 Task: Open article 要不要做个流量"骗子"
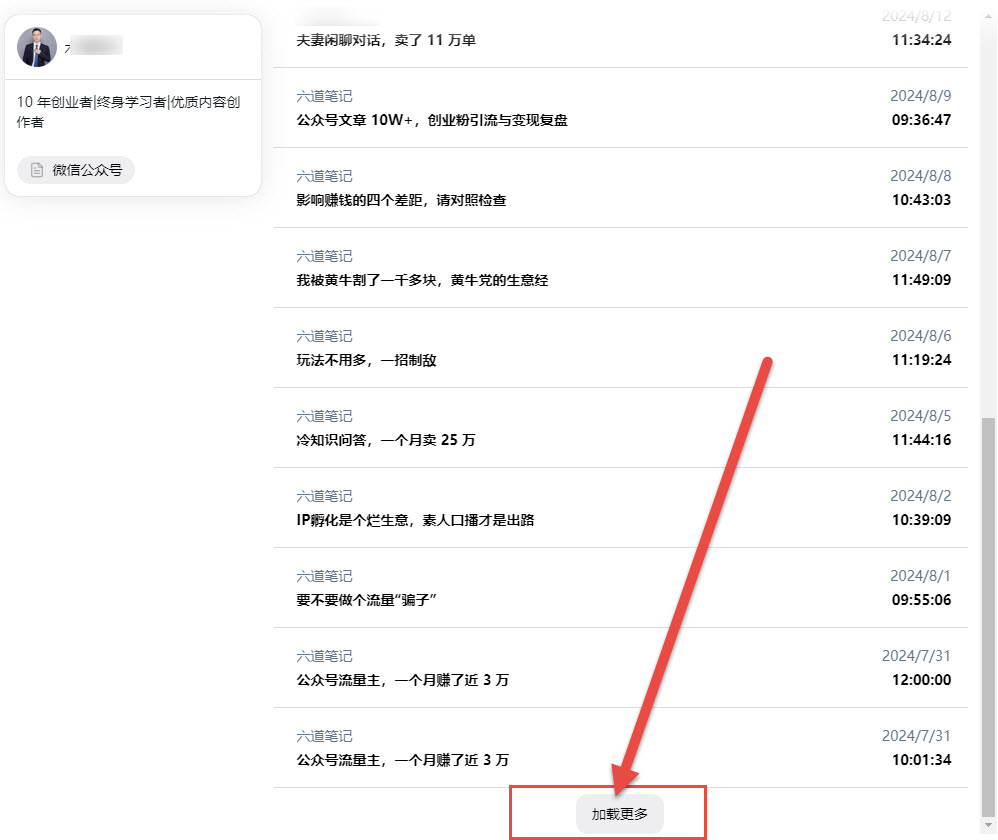368,600
